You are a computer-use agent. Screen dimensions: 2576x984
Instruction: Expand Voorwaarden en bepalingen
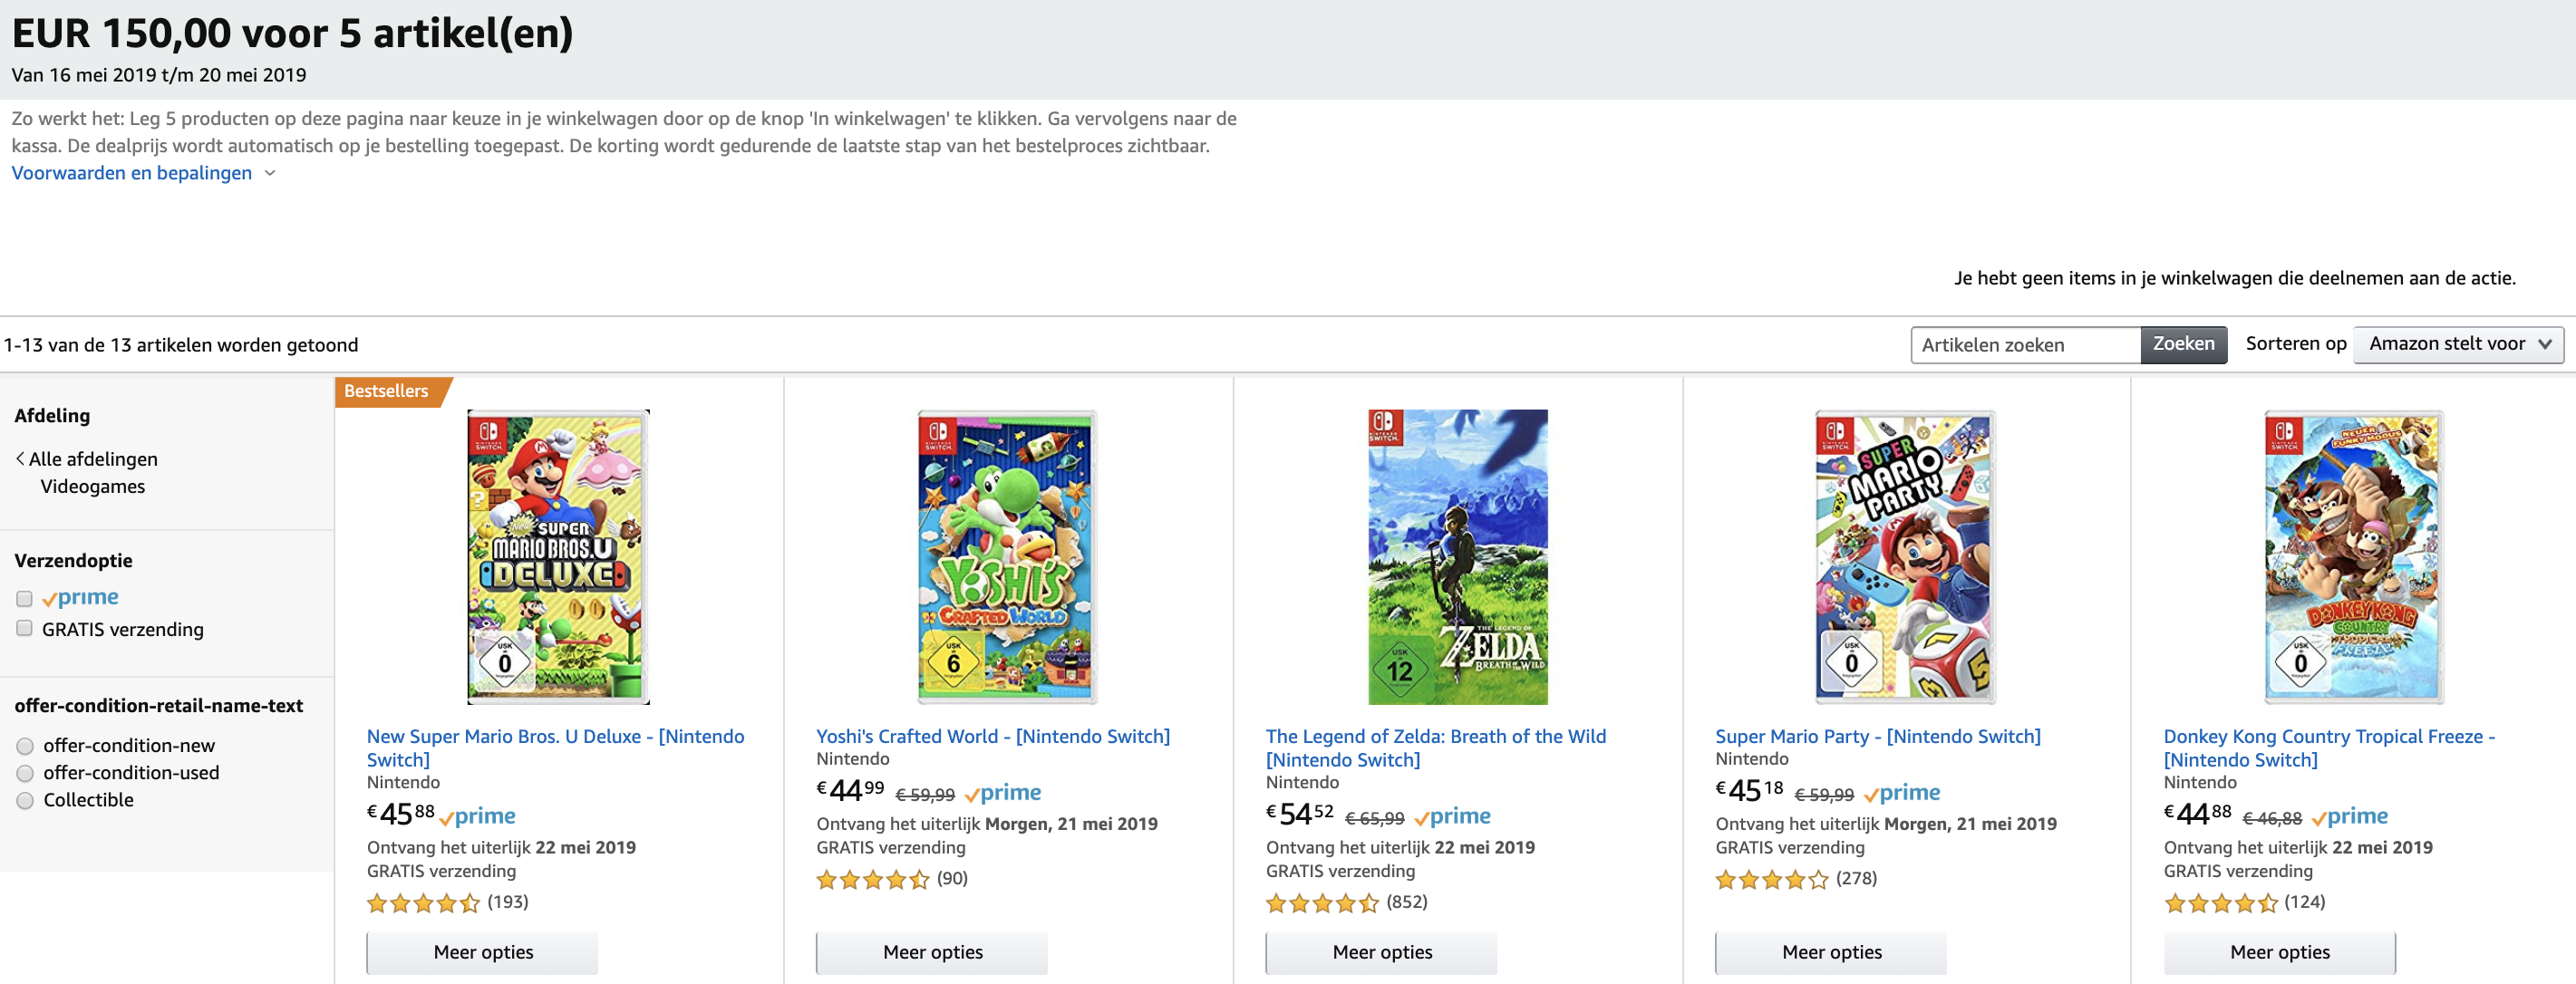142,173
